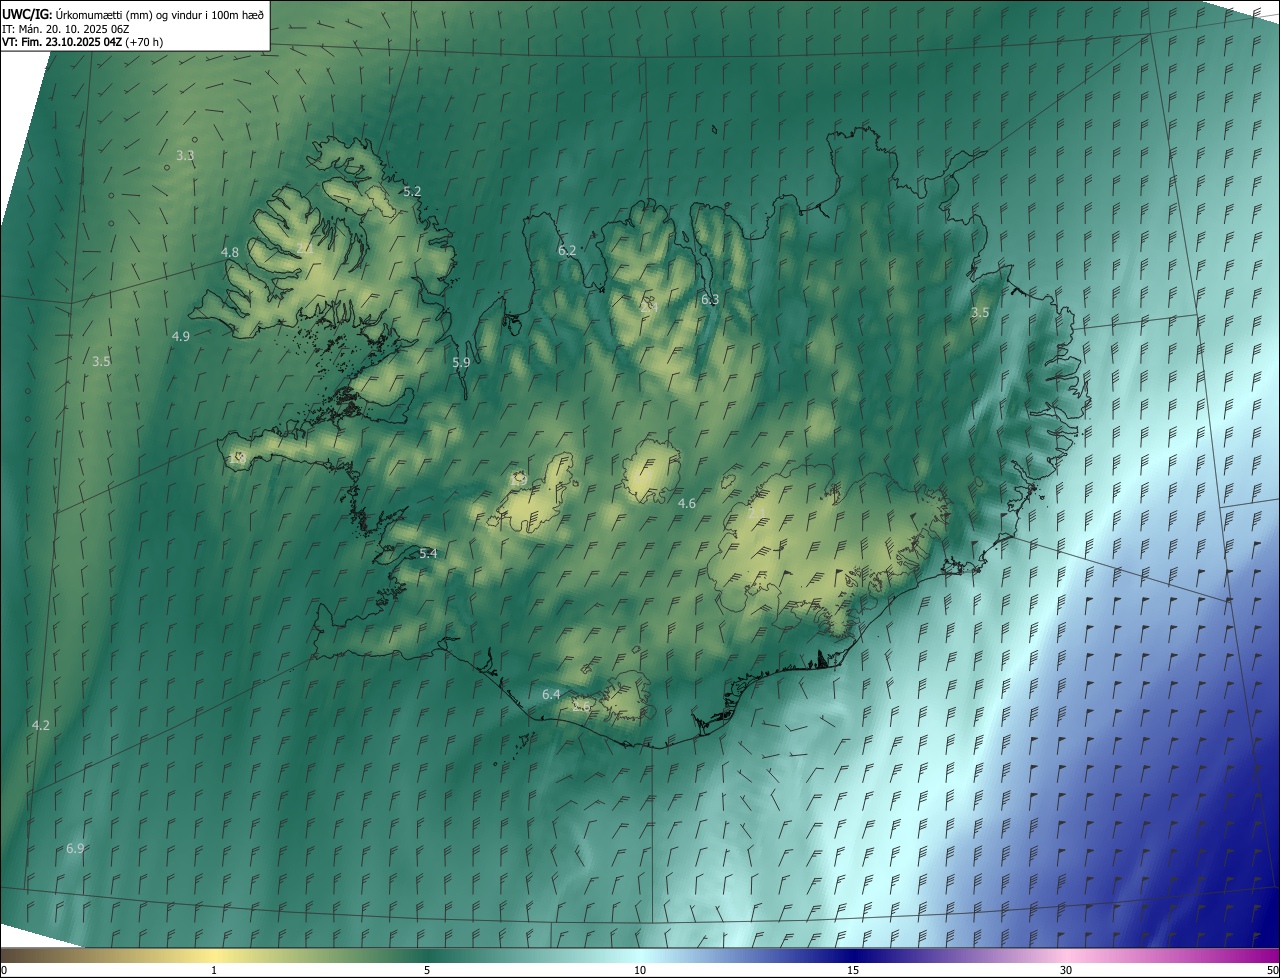Viewport: 1280px width, 978px height.
Task: Click the colorbar tick label "0"
Action: click(x=4, y=971)
